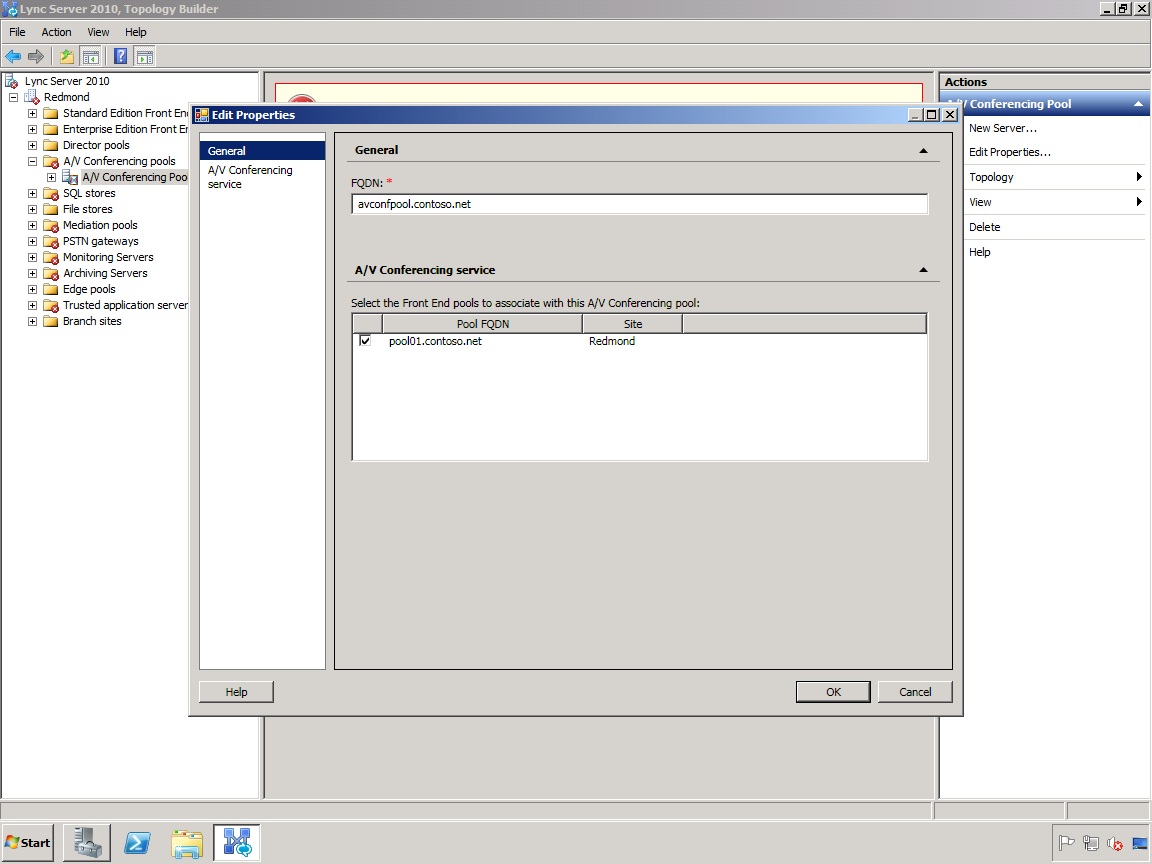Collapse the General section in dialog
Image resolution: width=1152 pixels, height=864 pixels.
coord(924,151)
